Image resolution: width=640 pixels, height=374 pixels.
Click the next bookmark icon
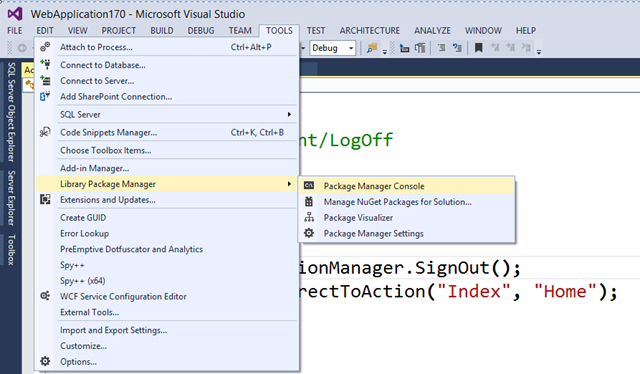511,48
